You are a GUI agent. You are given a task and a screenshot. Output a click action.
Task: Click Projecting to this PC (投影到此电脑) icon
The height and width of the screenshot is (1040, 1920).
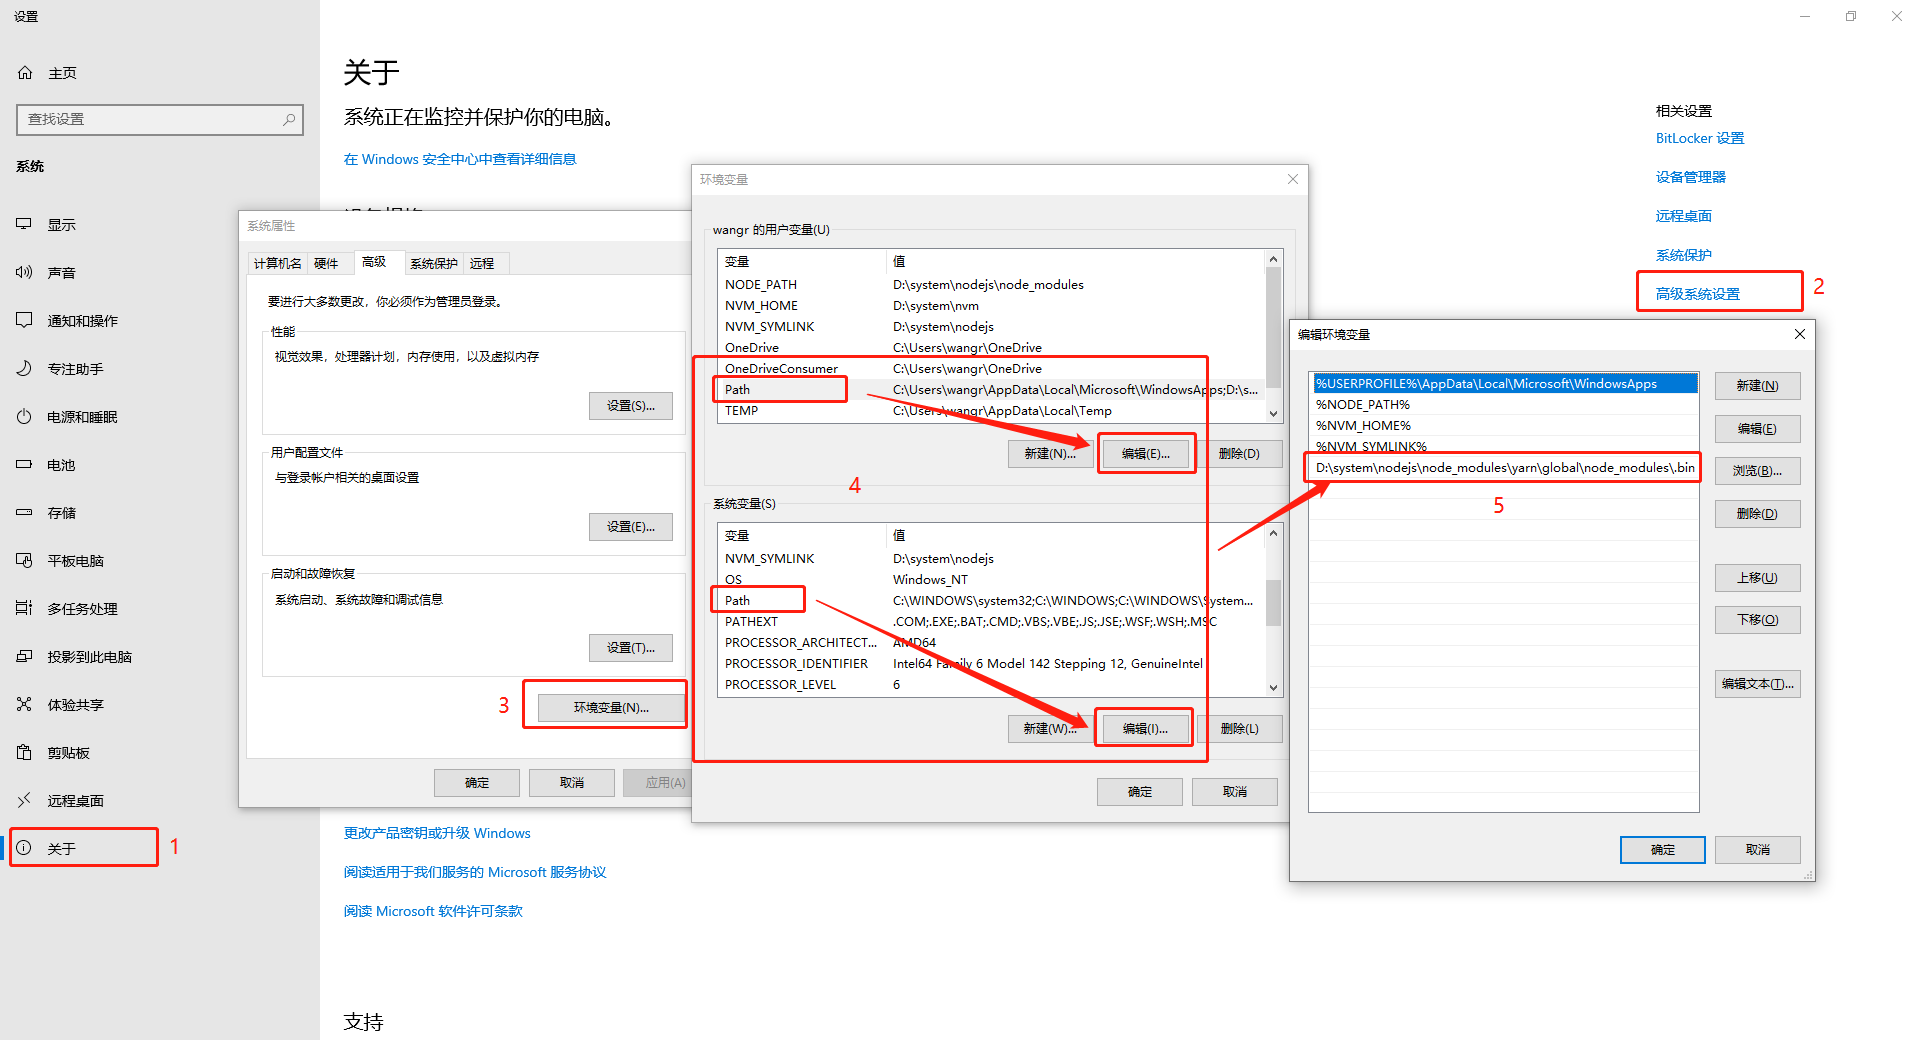(x=24, y=656)
